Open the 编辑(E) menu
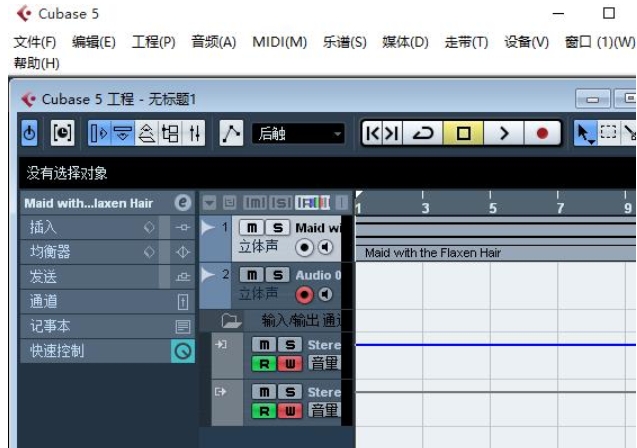637x448 pixels. point(94,42)
